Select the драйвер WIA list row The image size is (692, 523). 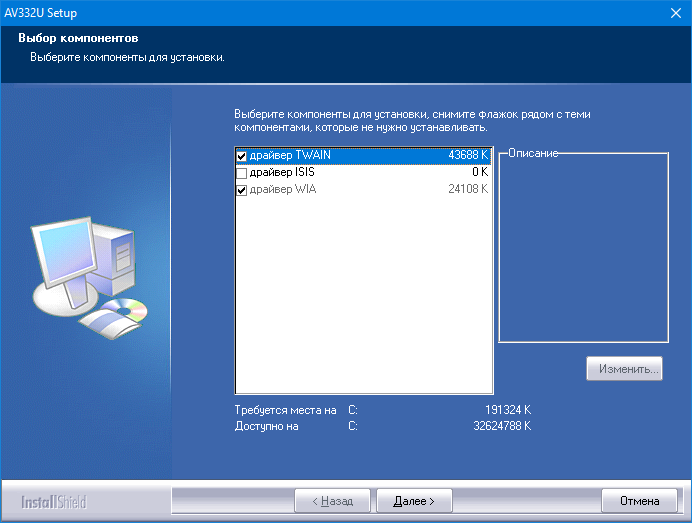pos(363,189)
